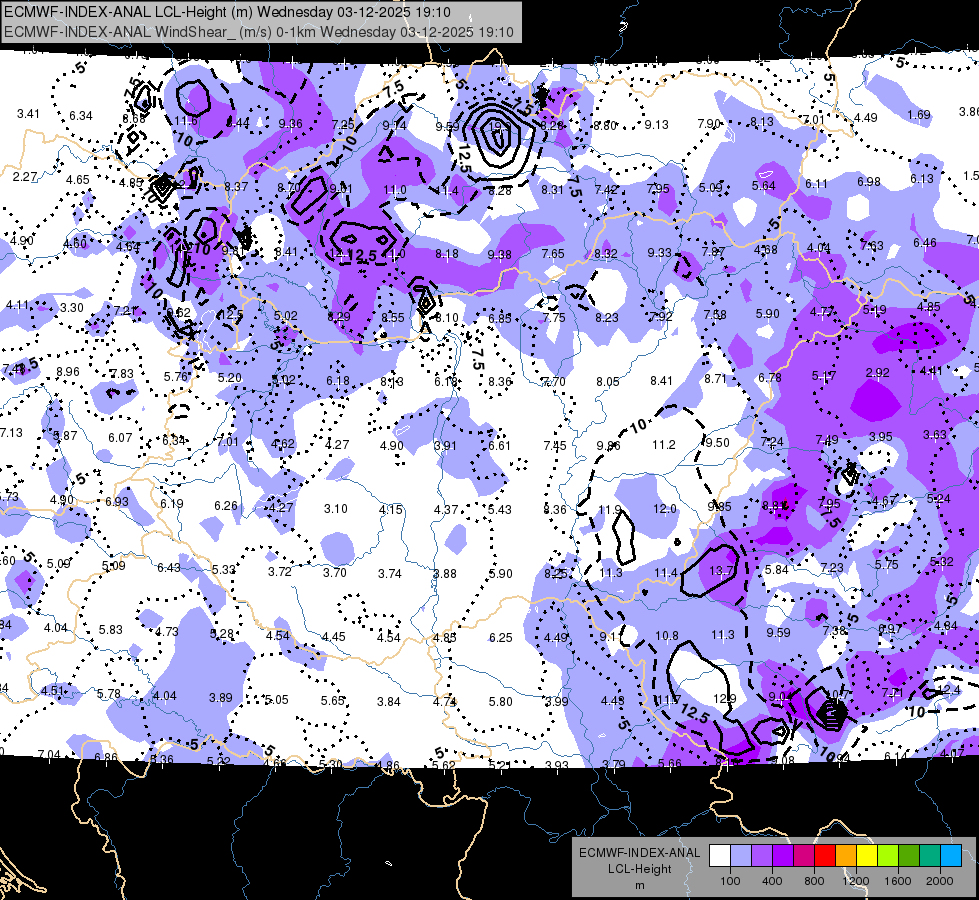This screenshot has width=979, height=900.
Task: Click the wind shear value 10.8
Action: coord(667,636)
